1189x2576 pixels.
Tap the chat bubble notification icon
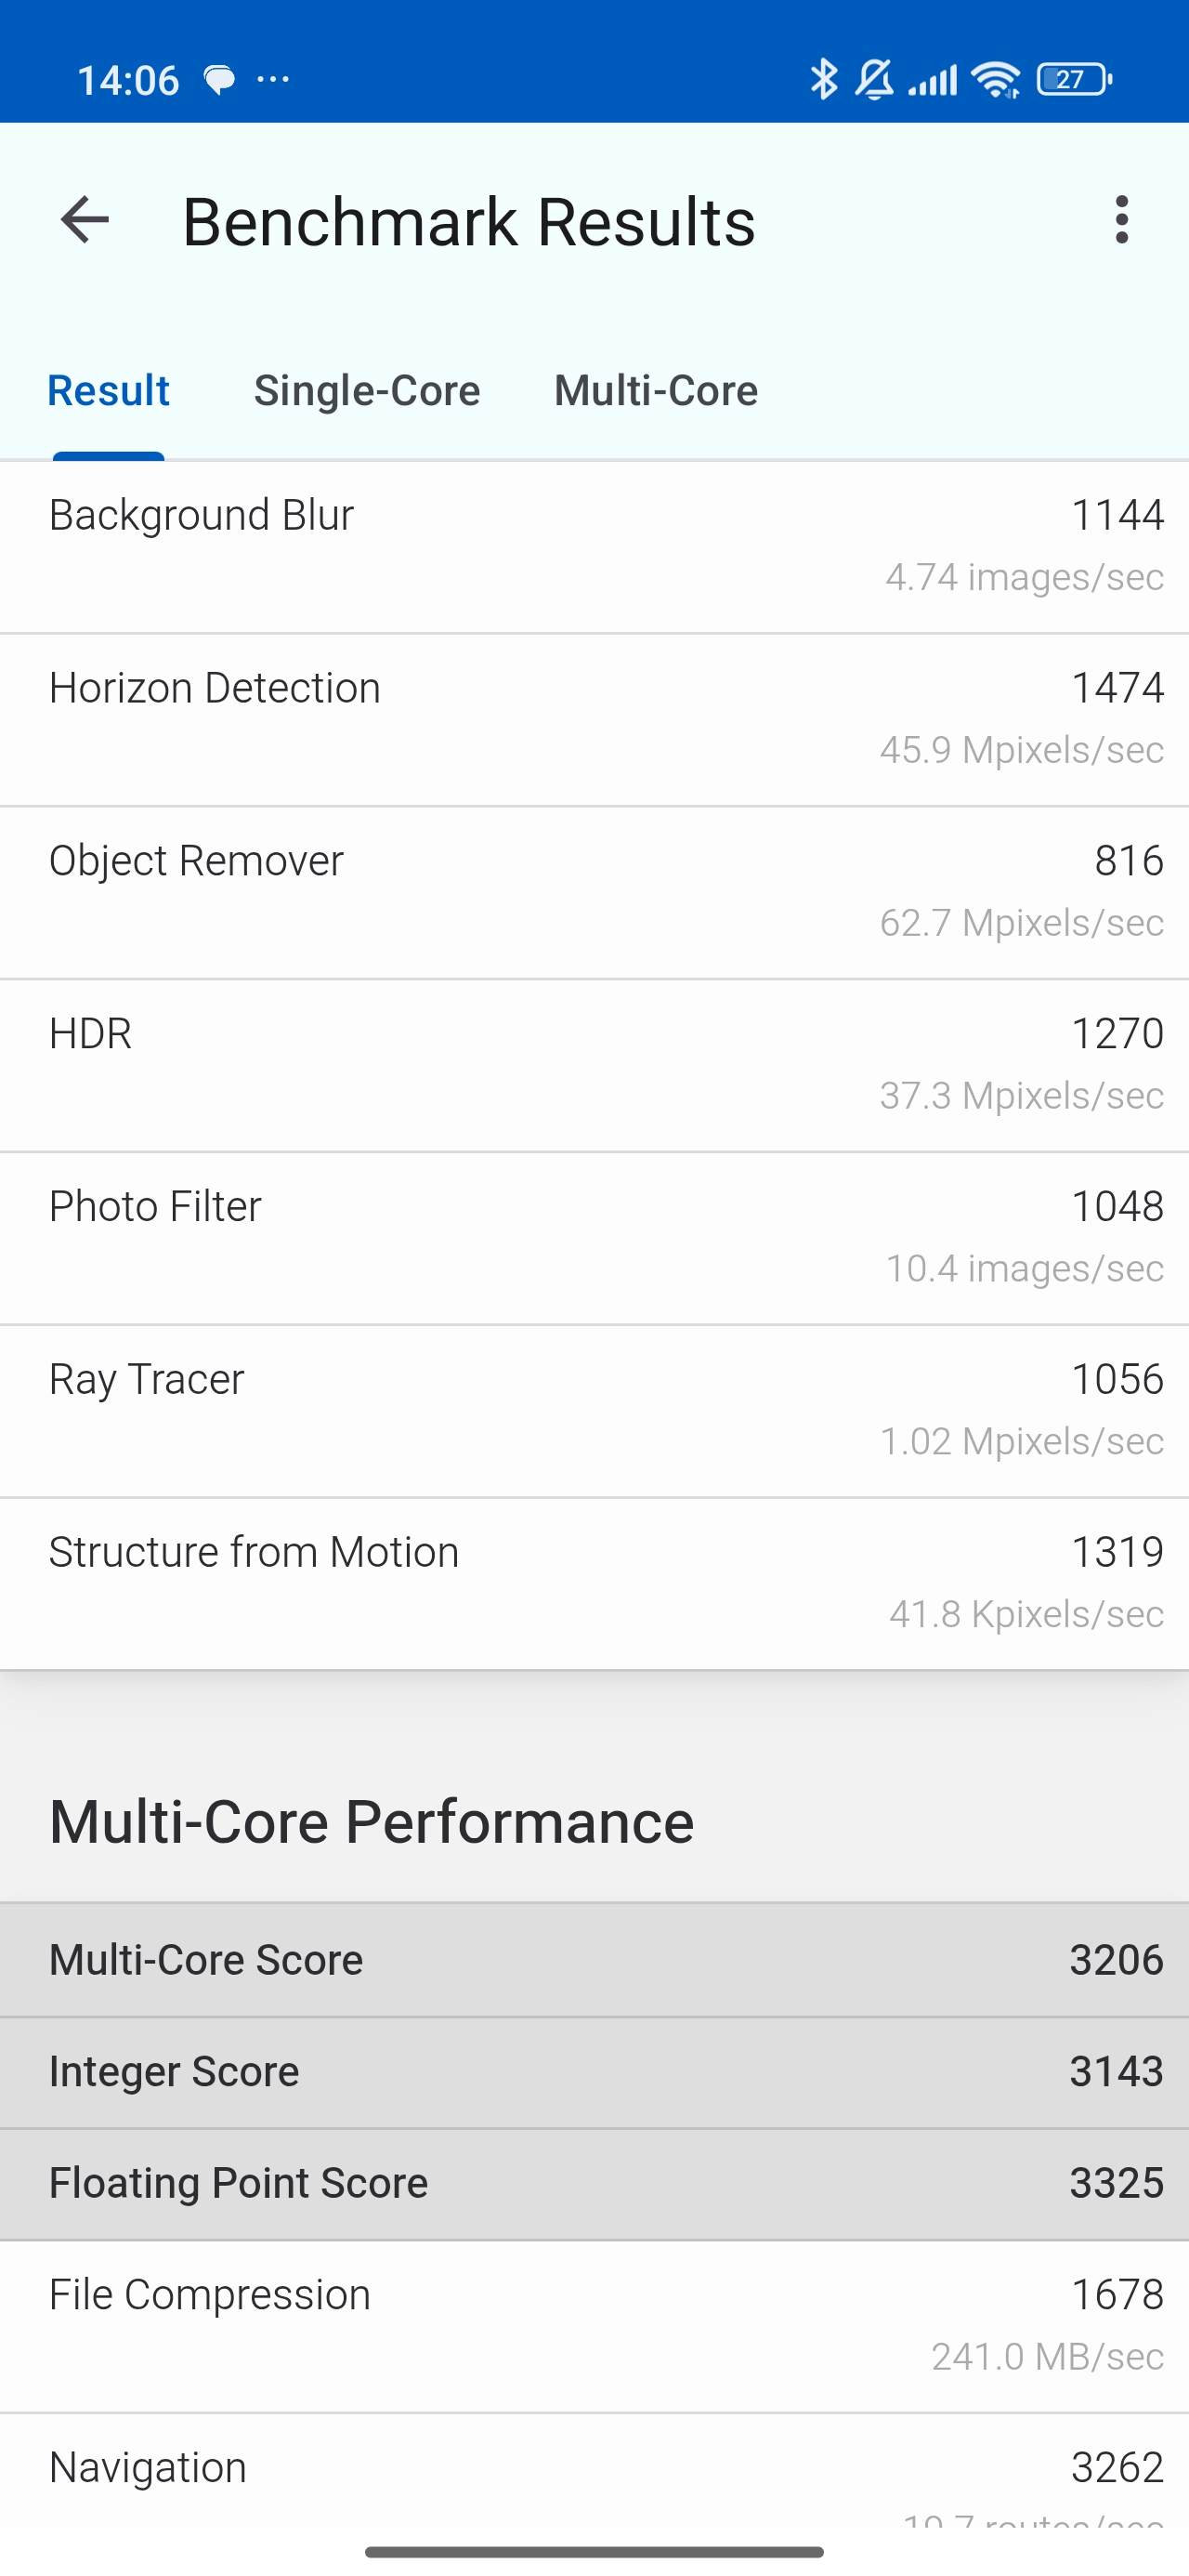pos(219,79)
